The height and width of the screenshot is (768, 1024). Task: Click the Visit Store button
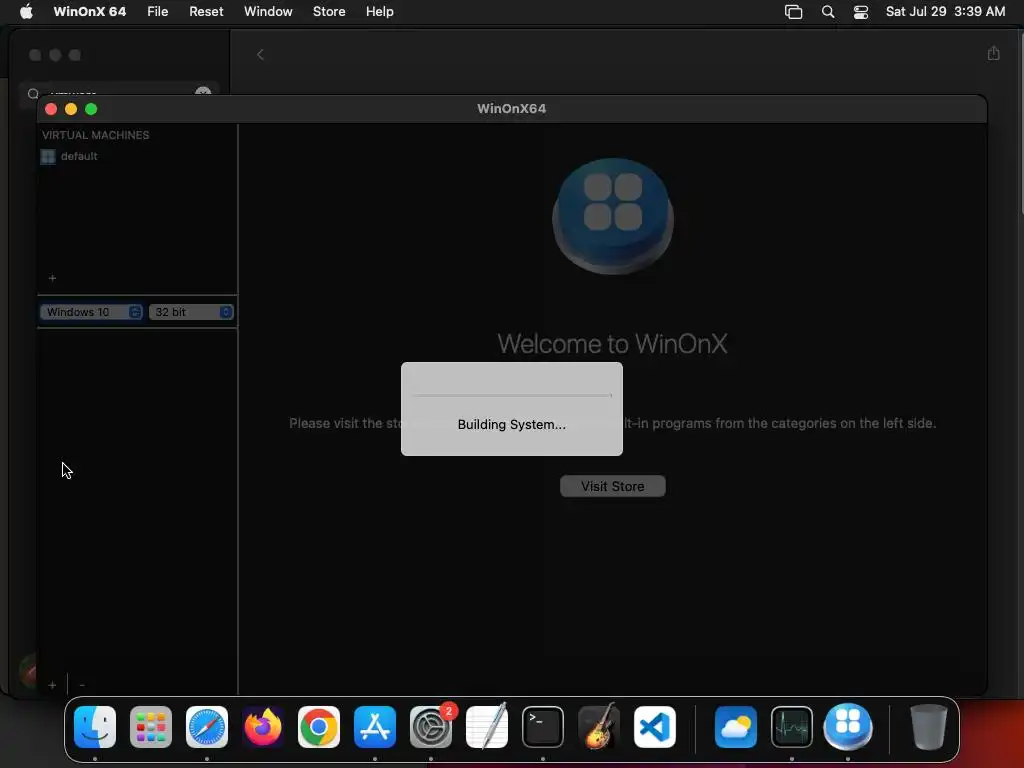pyautogui.click(x=613, y=486)
